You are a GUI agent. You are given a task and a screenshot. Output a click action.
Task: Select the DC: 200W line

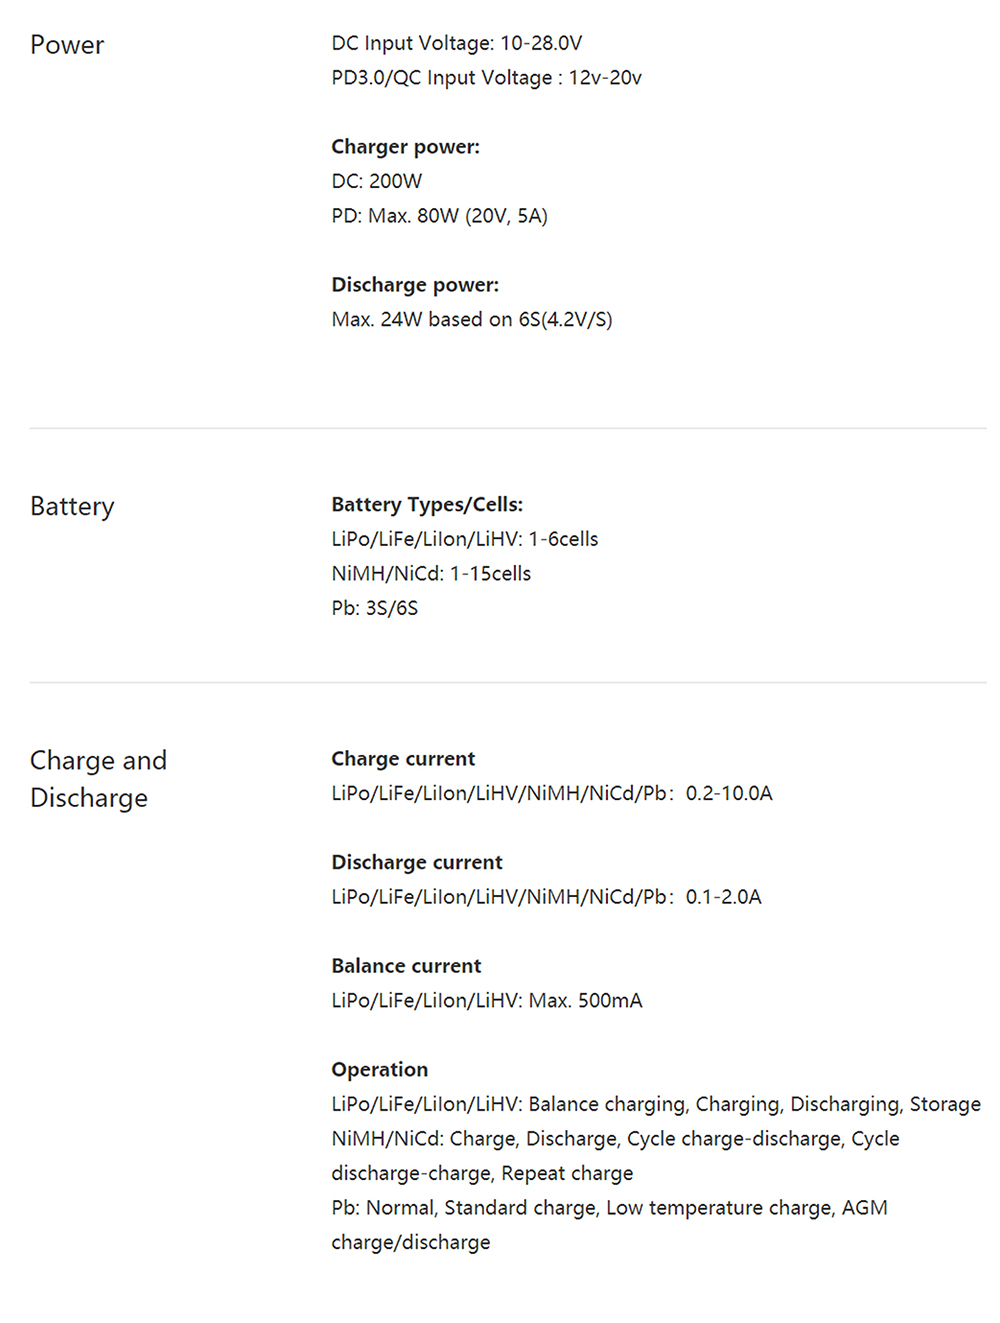click(x=376, y=181)
